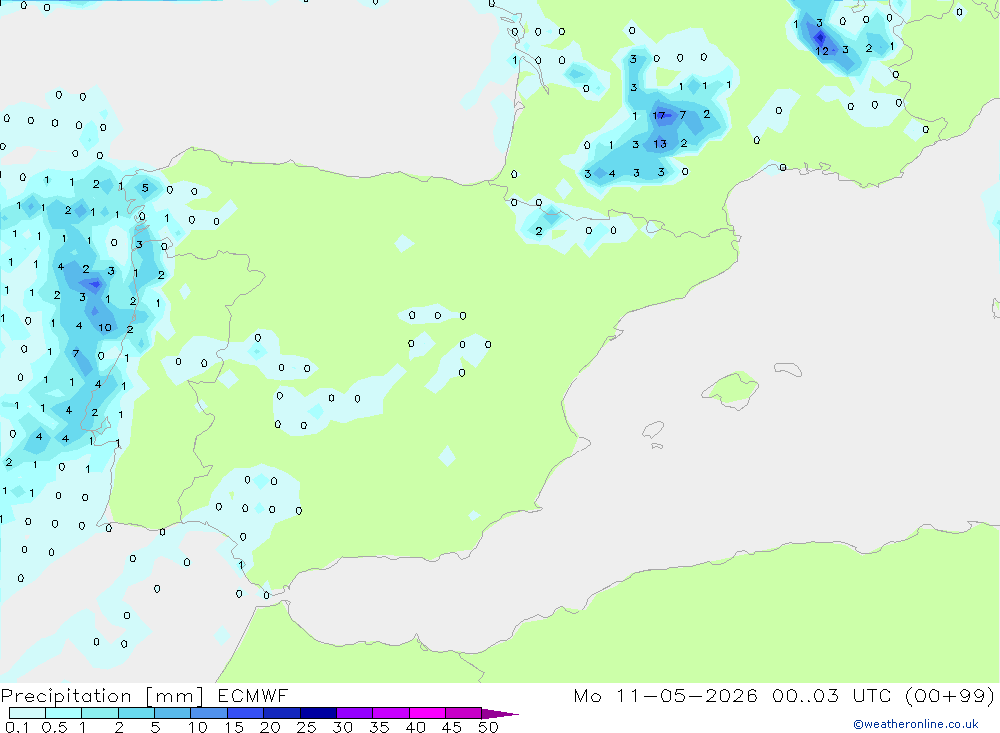
Task: Click the '5' value near northwest Spain
Action: click(x=145, y=188)
